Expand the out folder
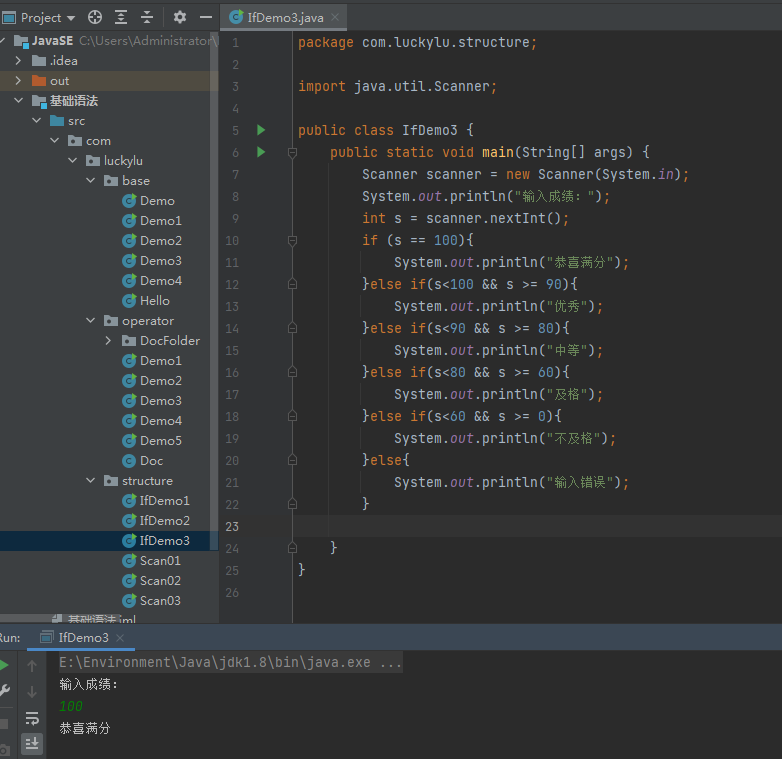Screen dimensions: 782x759 18,81
